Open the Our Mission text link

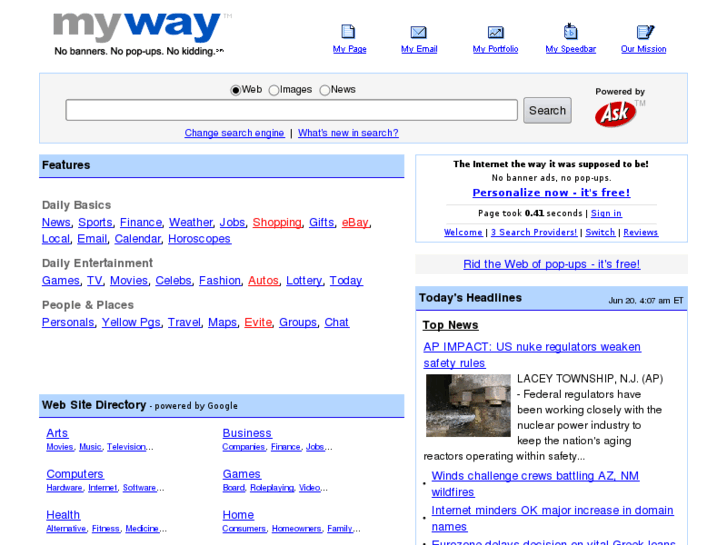644,49
